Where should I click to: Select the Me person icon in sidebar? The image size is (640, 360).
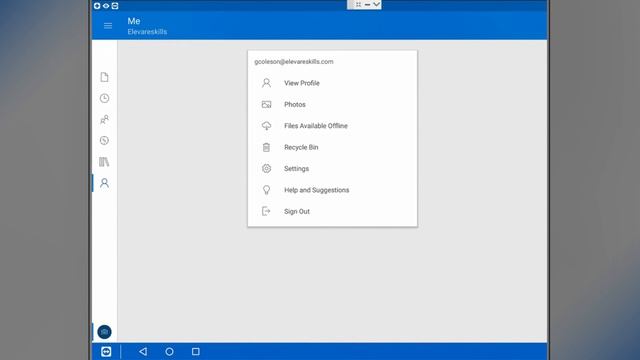coord(104,183)
